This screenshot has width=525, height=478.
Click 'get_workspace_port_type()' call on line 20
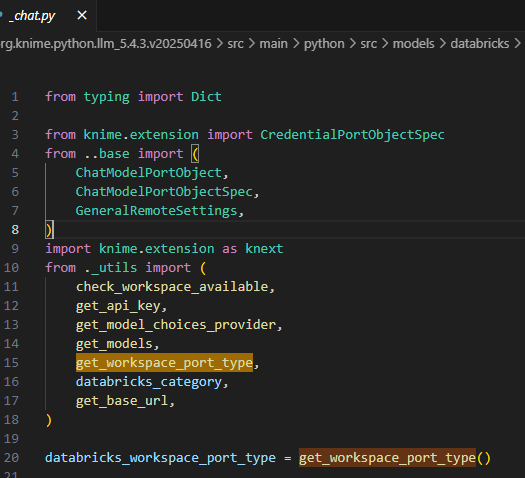click(x=395, y=458)
